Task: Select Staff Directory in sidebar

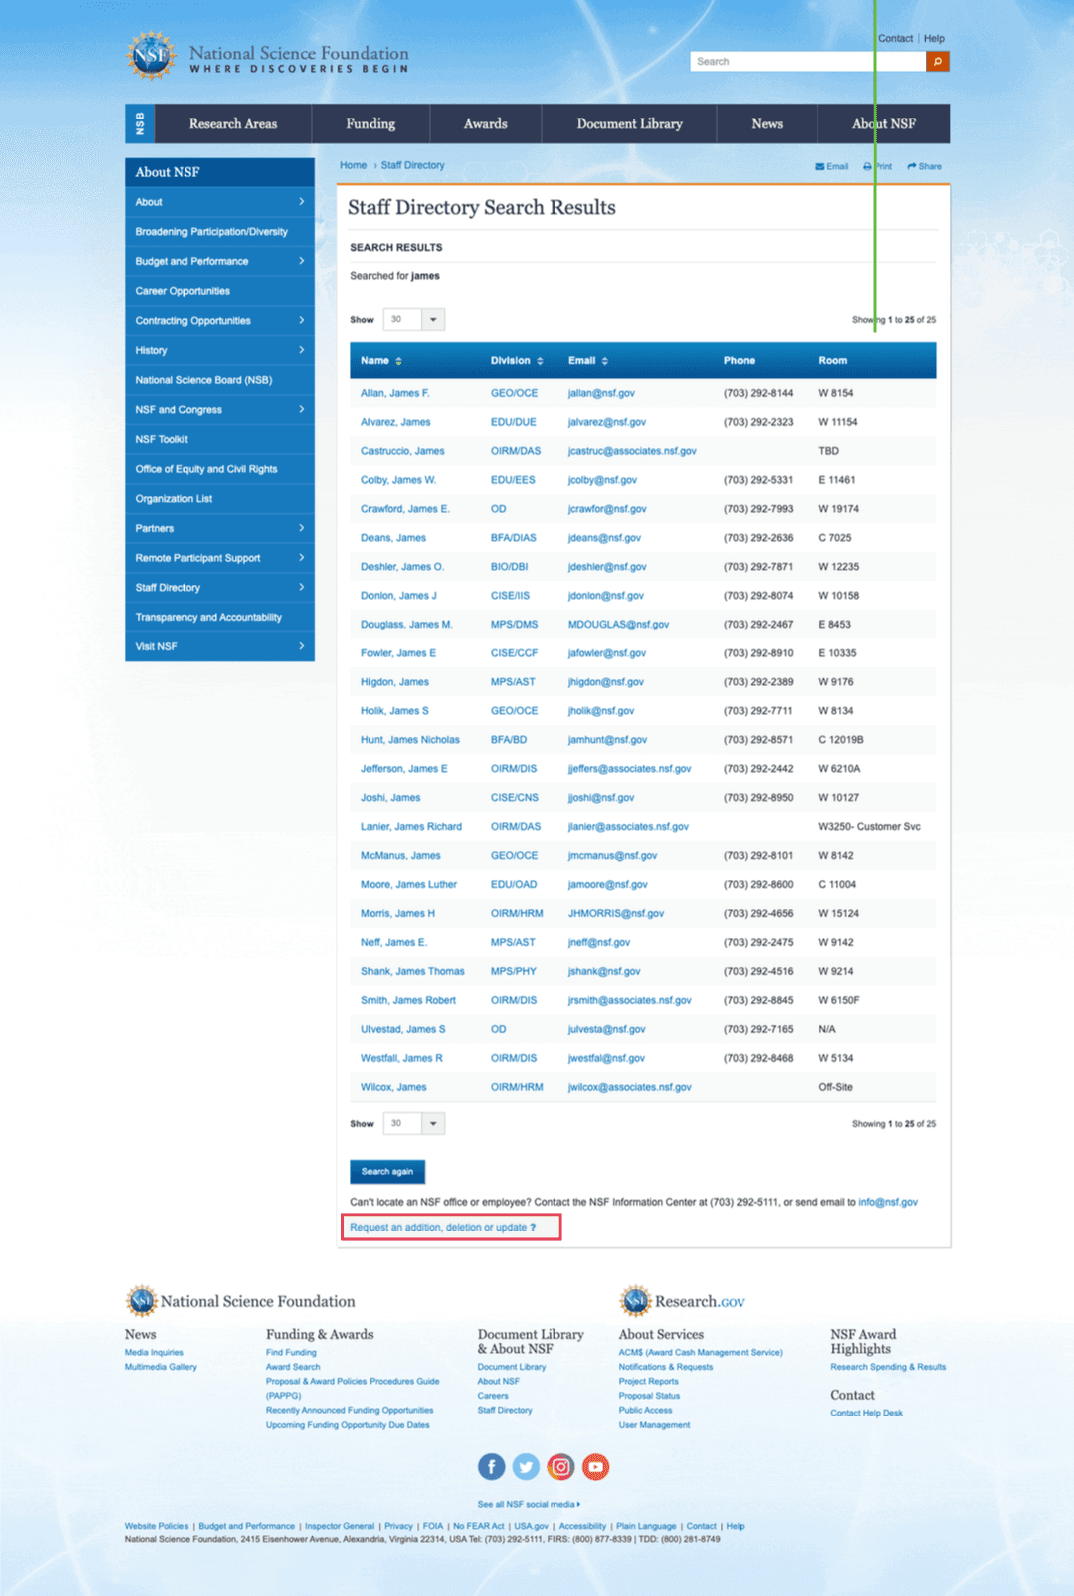Action: point(220,588)
